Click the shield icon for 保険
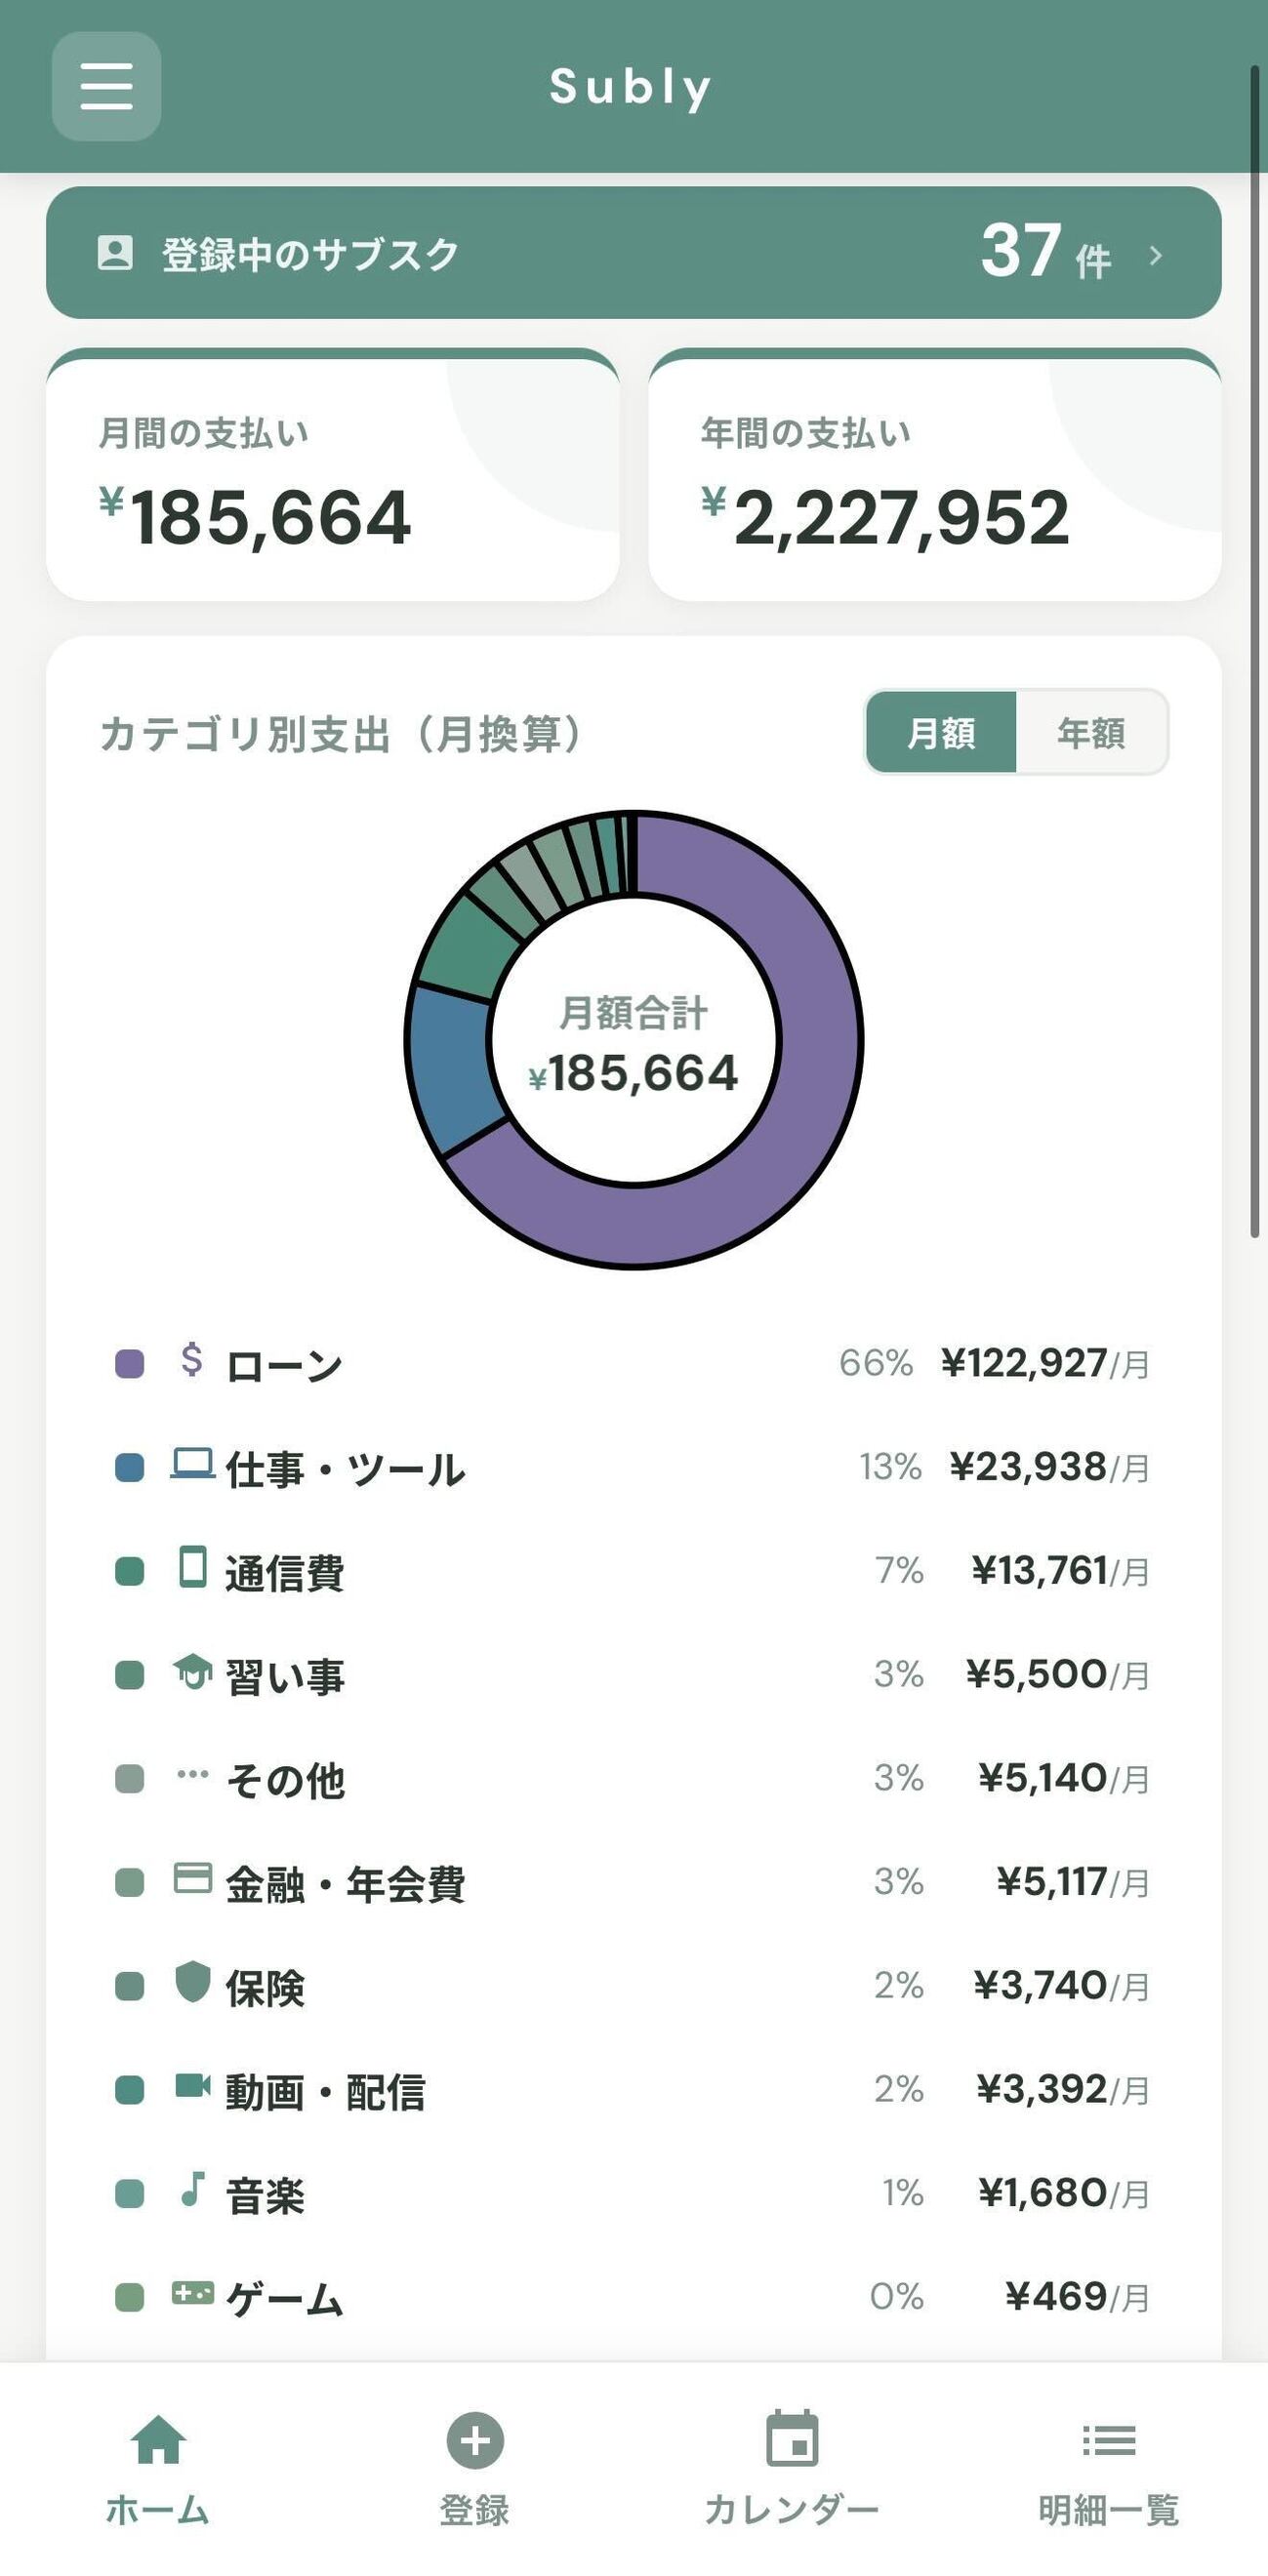1268x2576 pixels. 192,1982
